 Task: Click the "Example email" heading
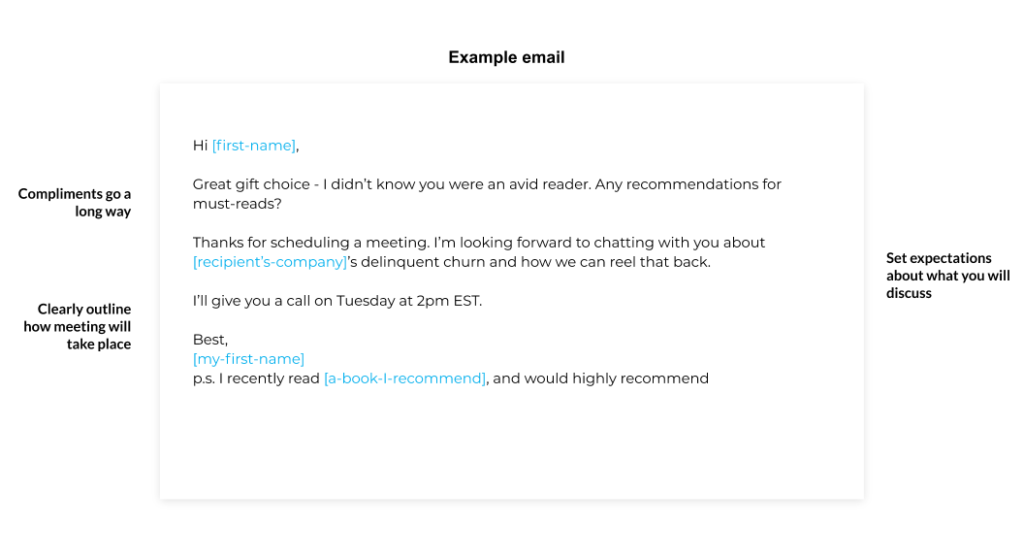coord(506,58)
